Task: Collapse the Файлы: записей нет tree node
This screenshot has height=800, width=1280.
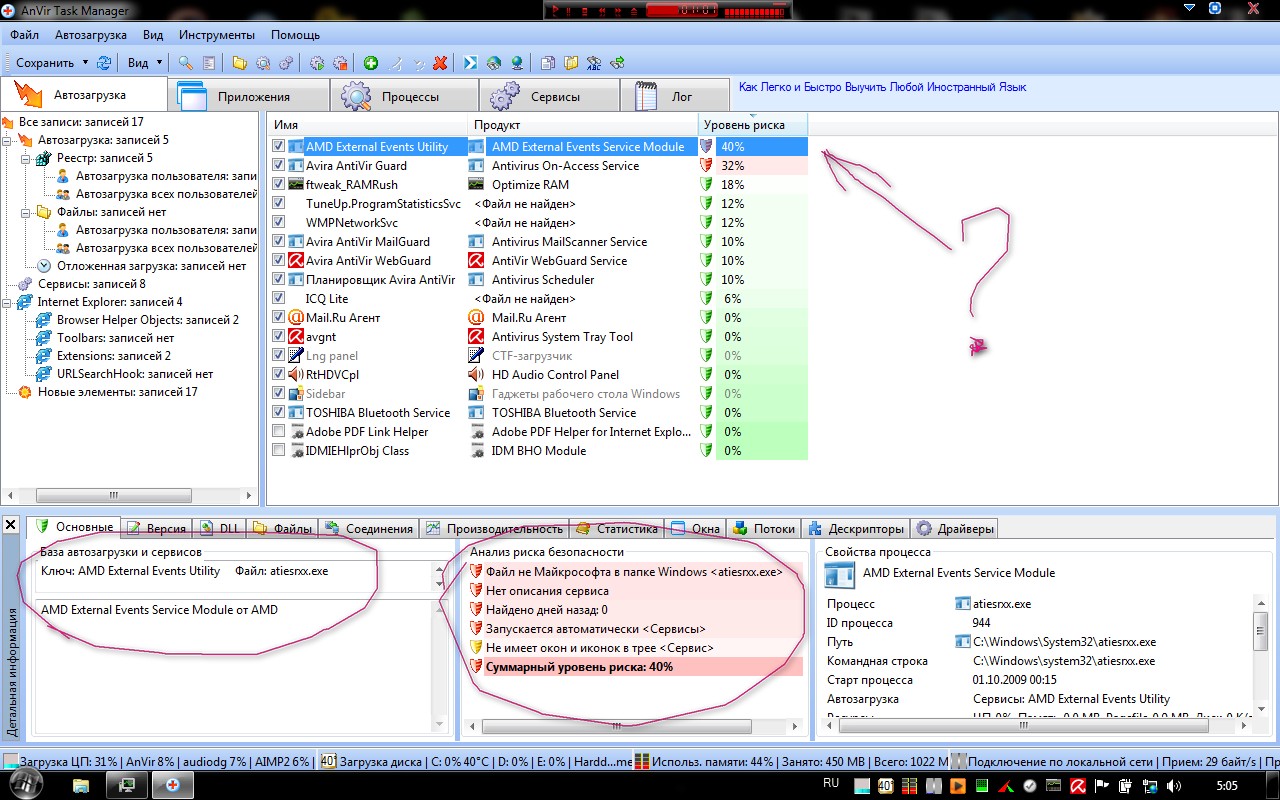Action: (x=24, y=212)
